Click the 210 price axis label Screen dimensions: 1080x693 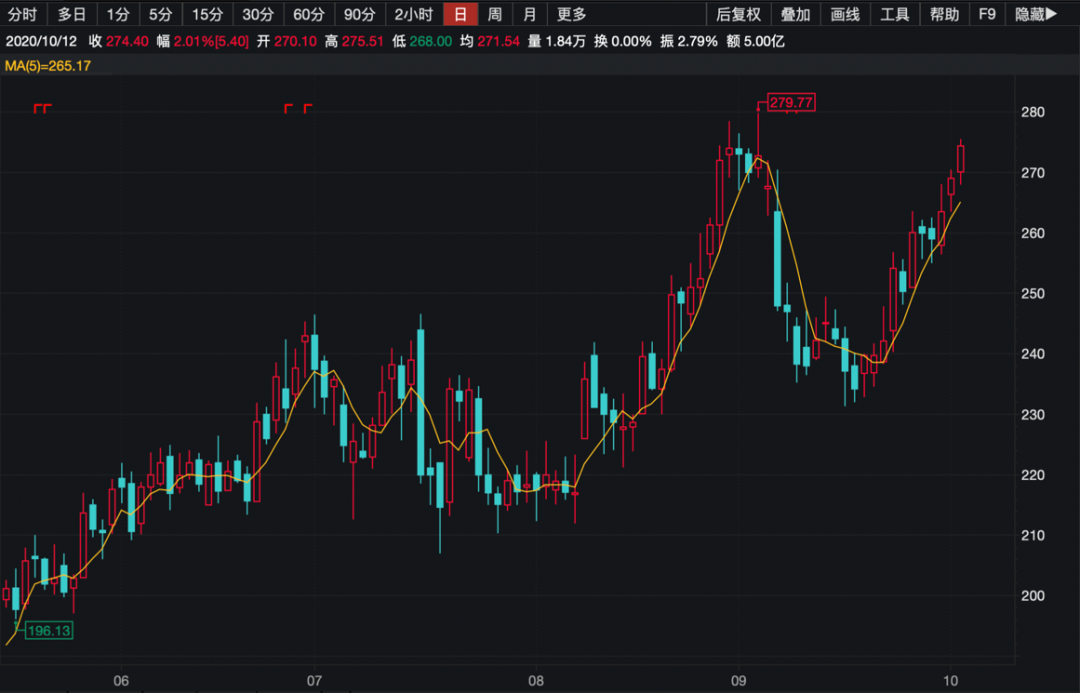(1032, 535)
